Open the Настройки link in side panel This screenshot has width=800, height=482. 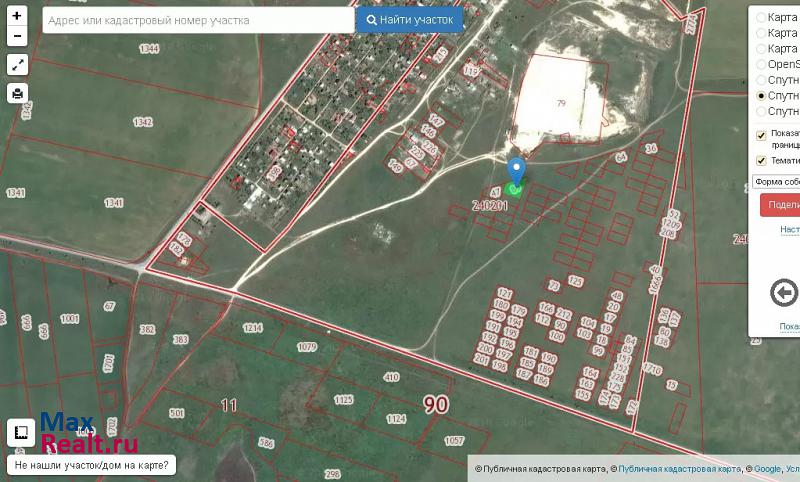click(x=789, y=230)
